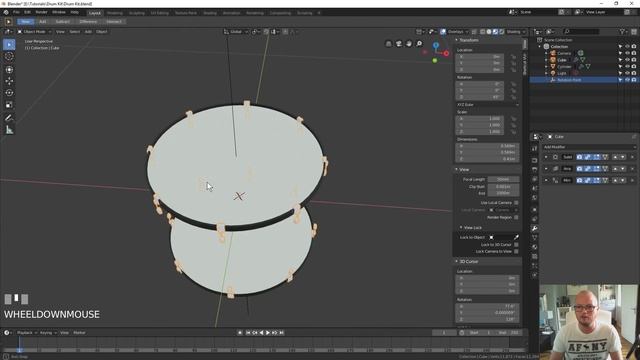640x360 pixels.
Task: Toggle Light render camera icon in outliner
Action: click(634, 73)
